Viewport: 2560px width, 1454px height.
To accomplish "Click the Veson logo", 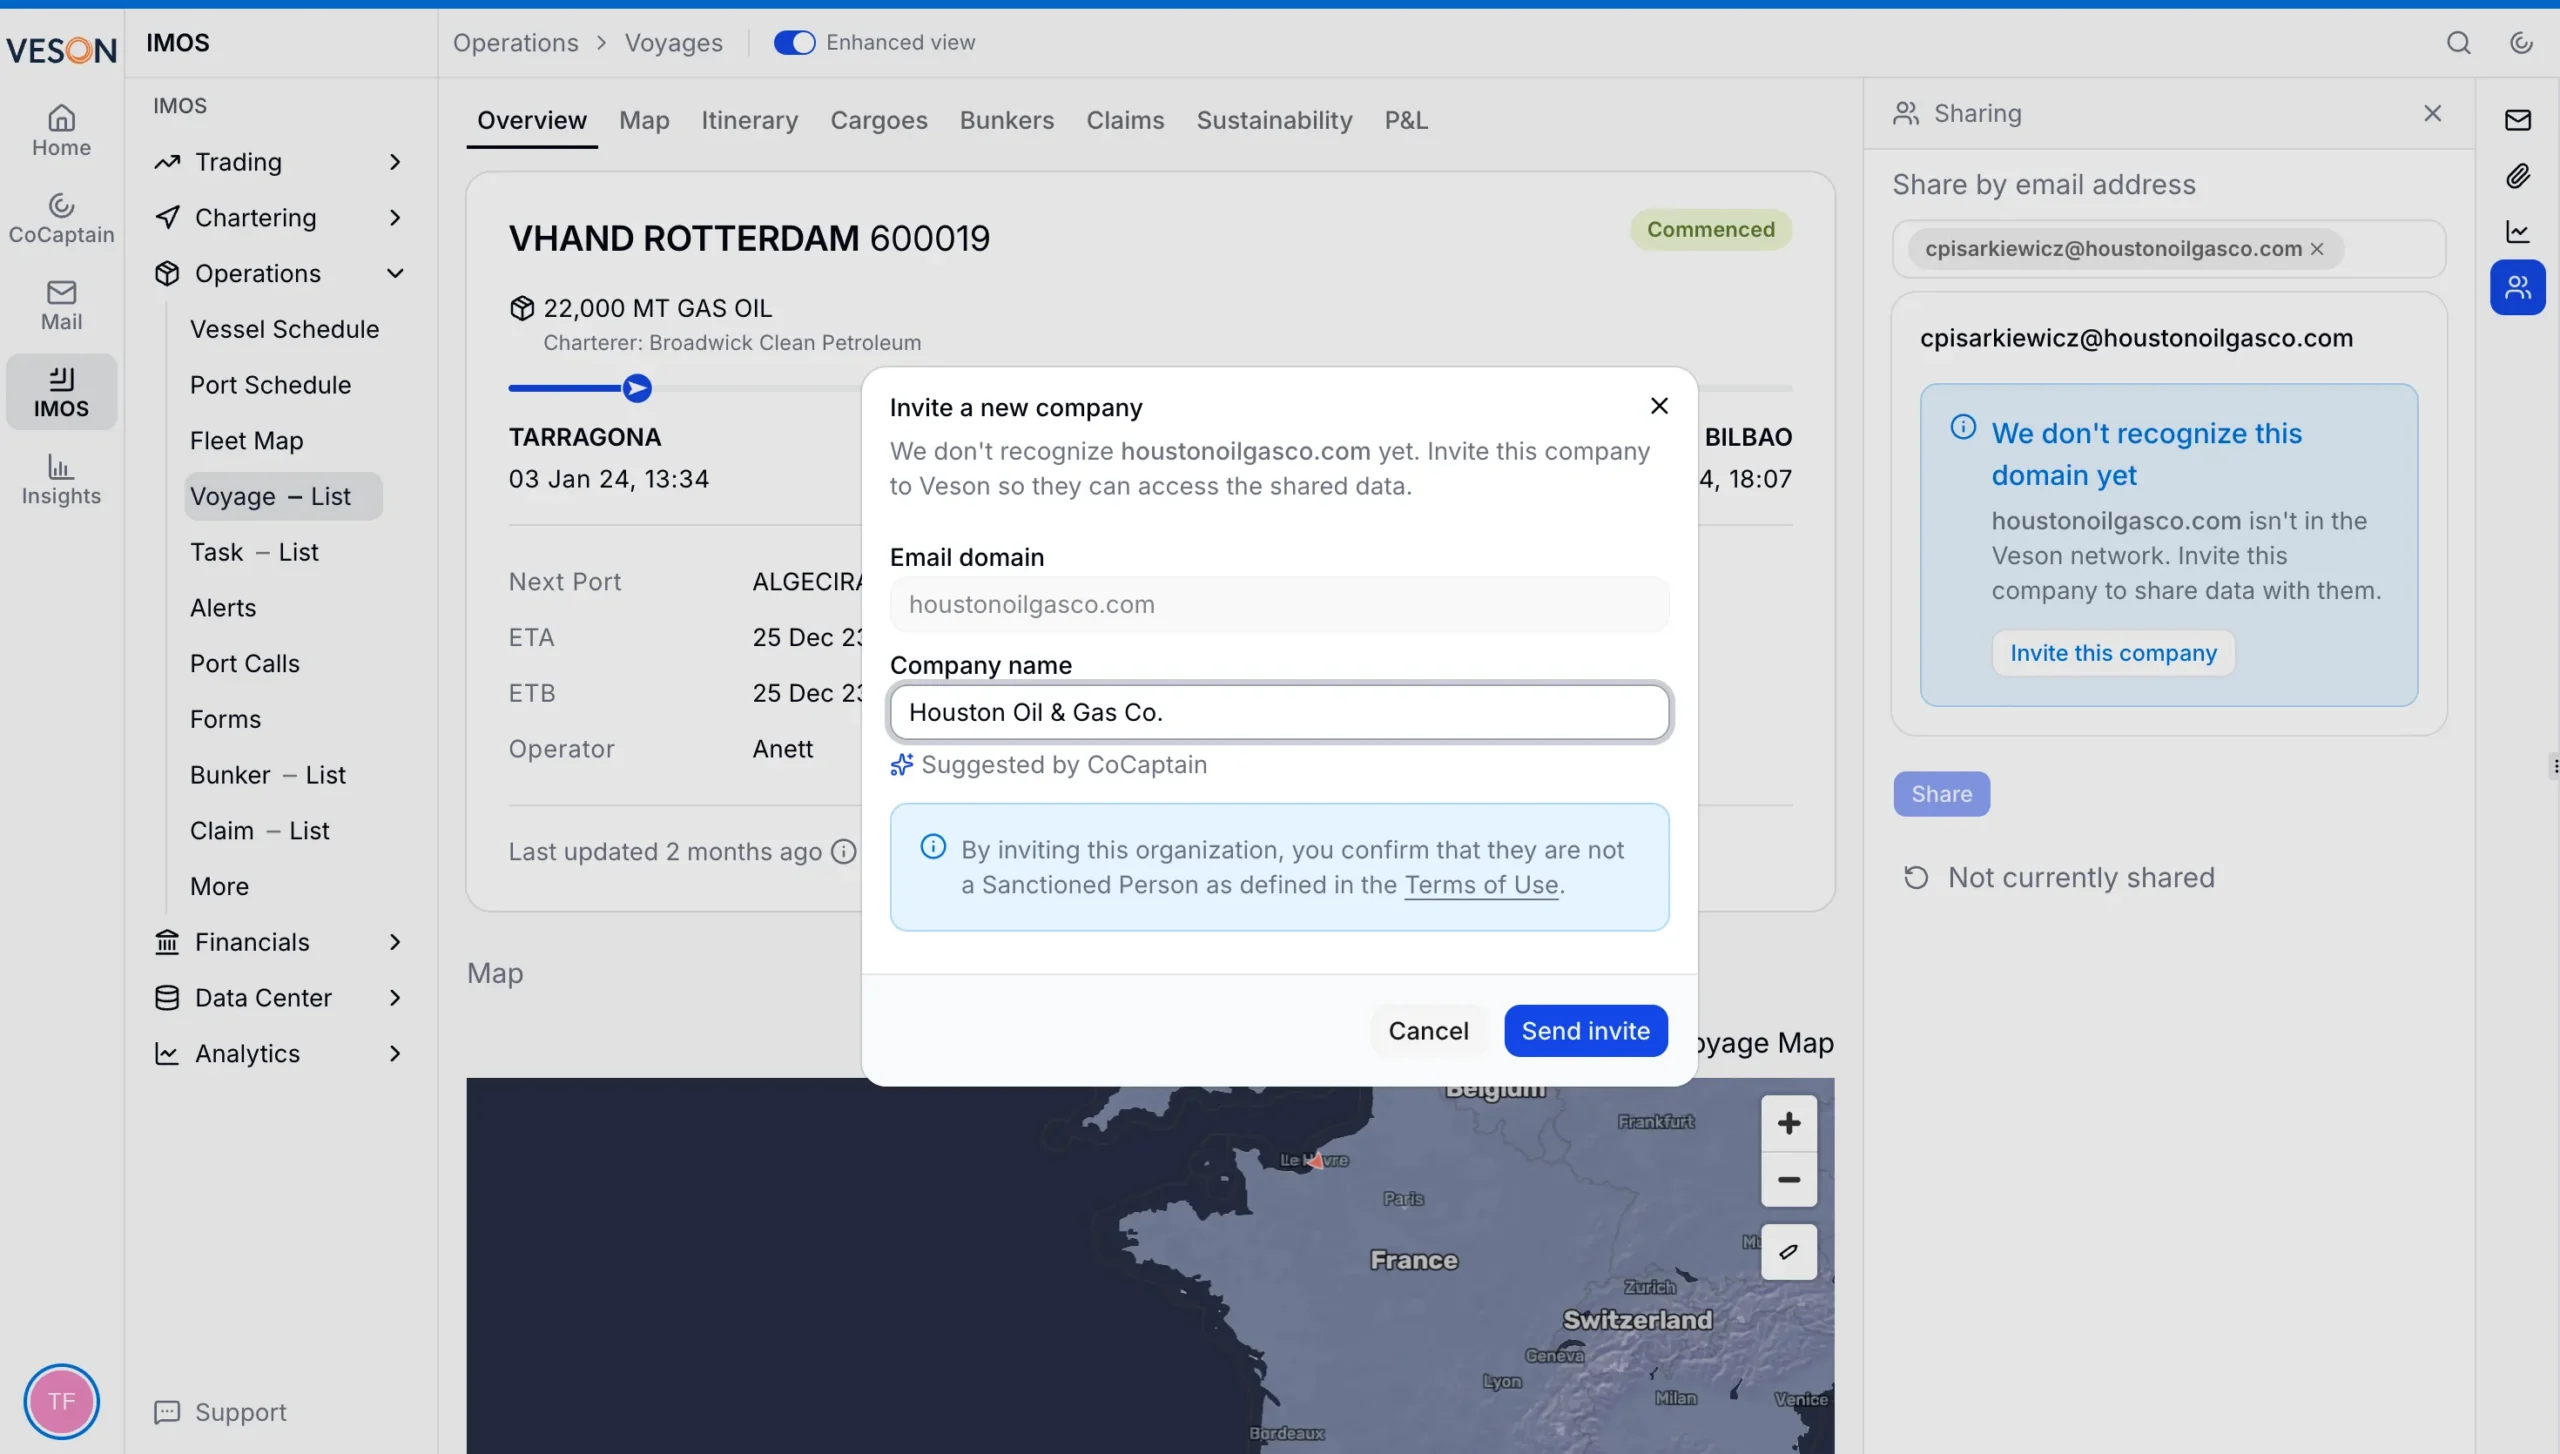I will tap(61, 49).
